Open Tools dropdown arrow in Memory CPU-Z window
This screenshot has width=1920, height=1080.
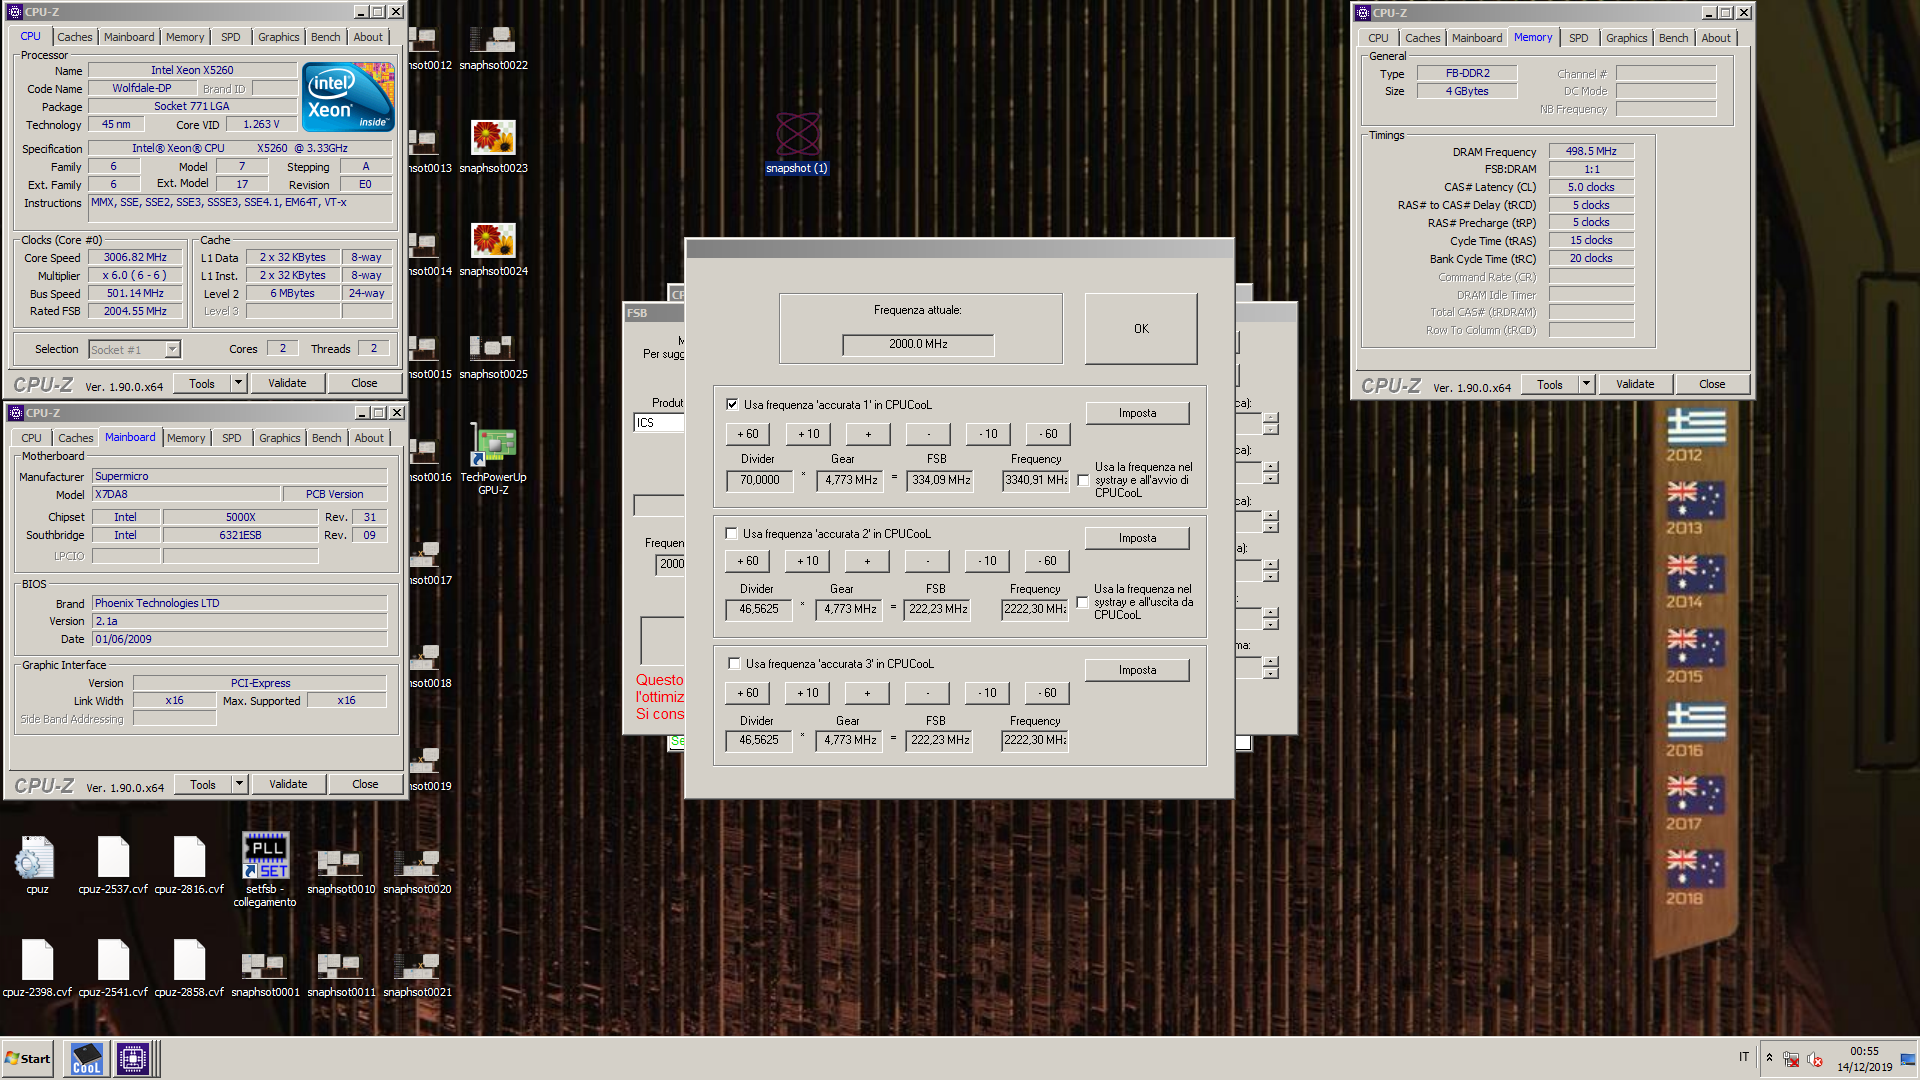pos(1586,384)
